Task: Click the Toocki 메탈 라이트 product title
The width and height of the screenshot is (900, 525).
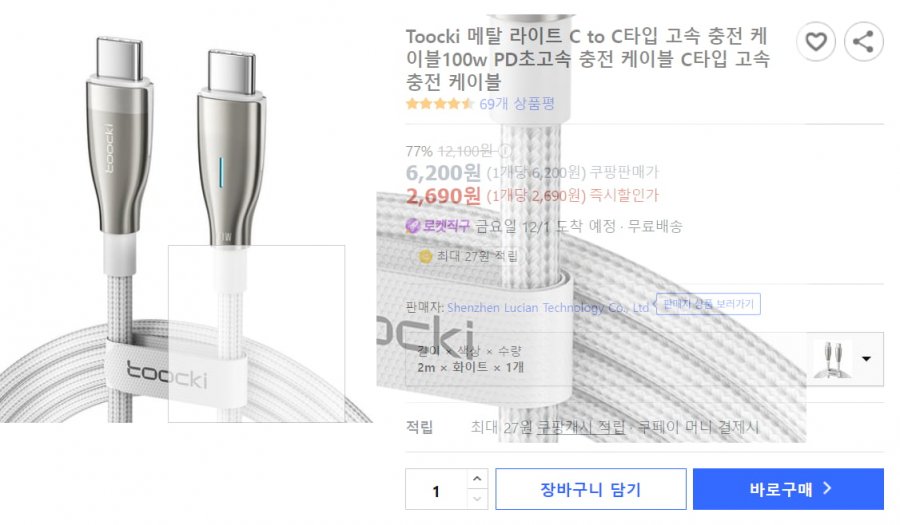Action: point(588,59)
